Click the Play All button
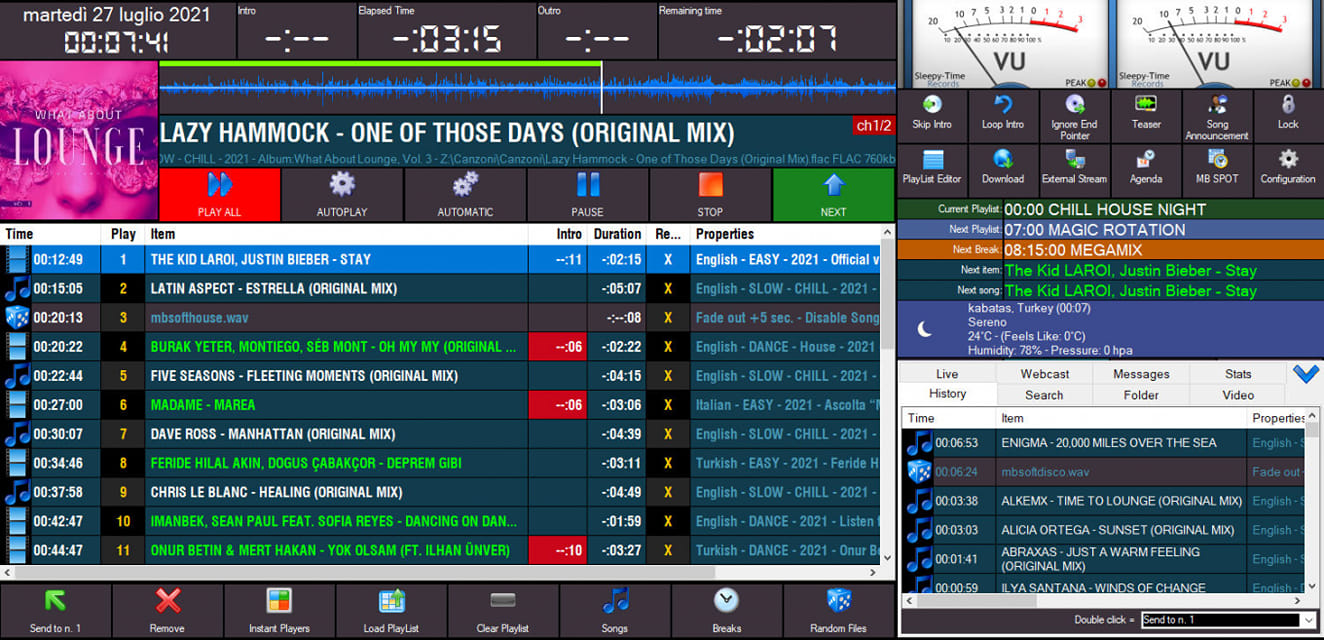 point(219,194)
